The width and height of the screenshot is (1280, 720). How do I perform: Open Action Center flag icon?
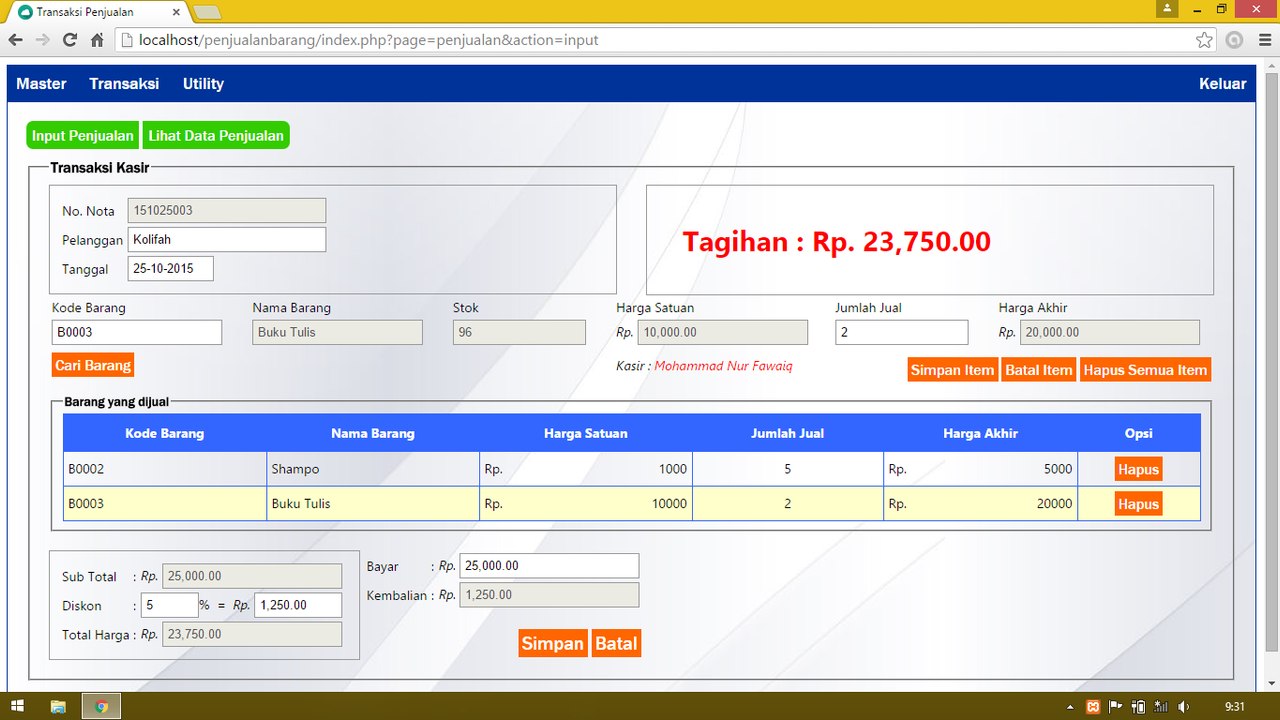click(x=1116, y=707)
